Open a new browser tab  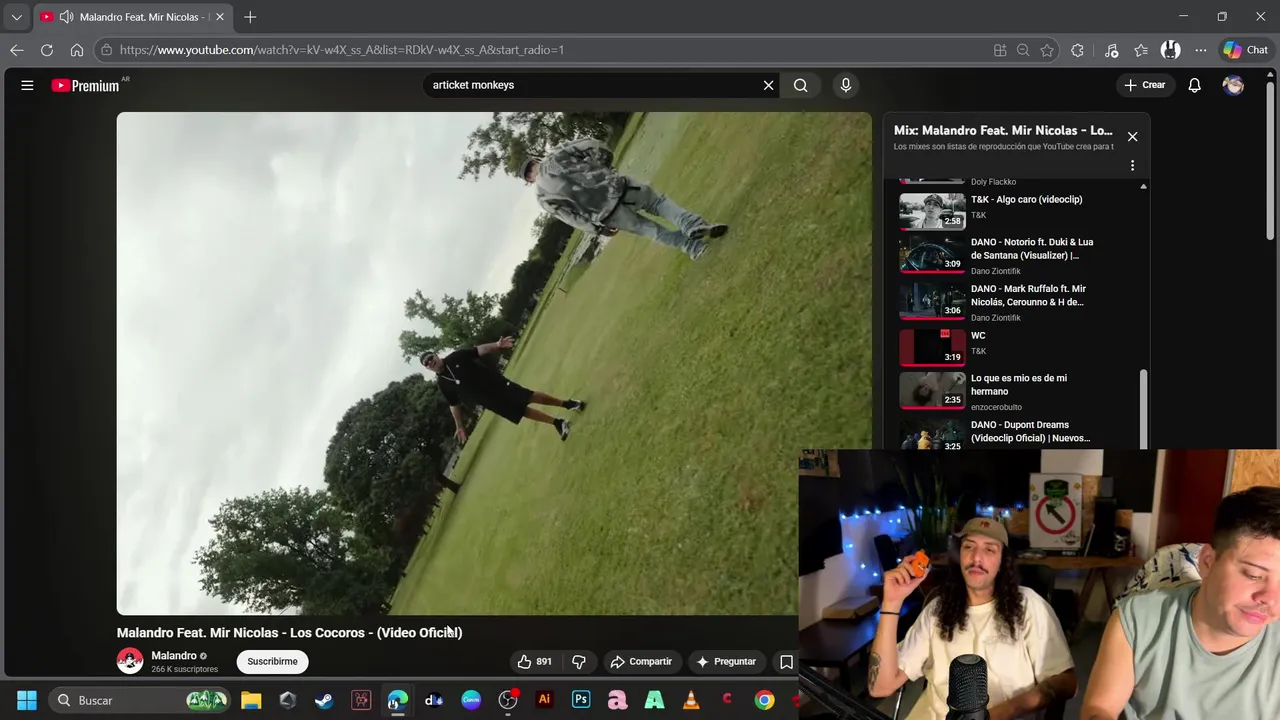click(x=250, y=17)
